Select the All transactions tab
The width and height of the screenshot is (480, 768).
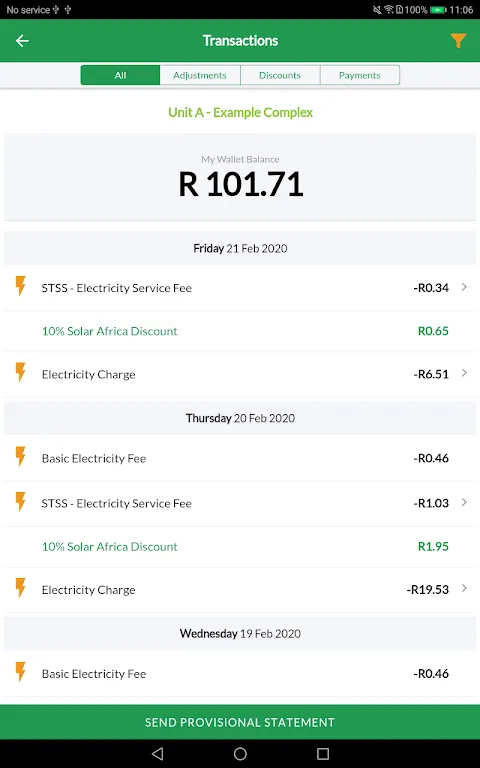(x=120, y=75)
